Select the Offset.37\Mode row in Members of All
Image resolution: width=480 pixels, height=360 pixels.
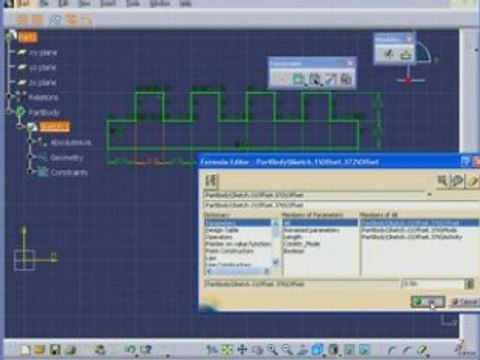pos(409,230)
